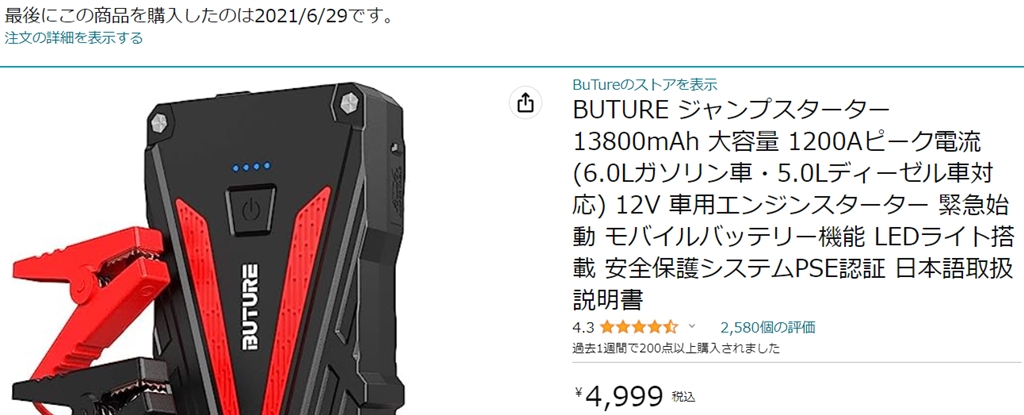Click the 税込 label next to price

(684, 397)
